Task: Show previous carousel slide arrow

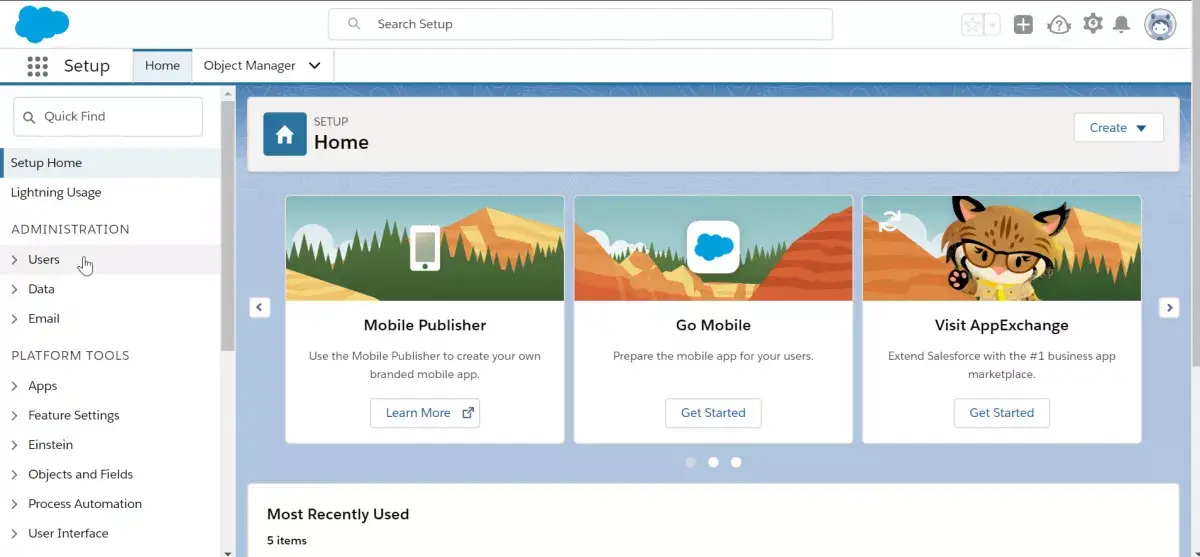Action: (x=260, y=308)
